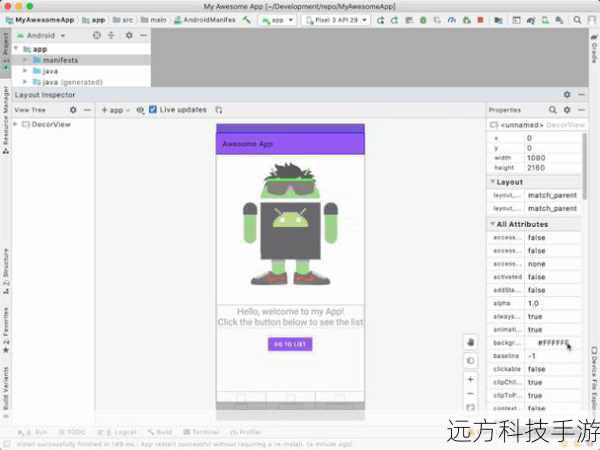Open the '+ app' process selector dropdown
The width and height of the screenshot is (600, 450).
[x=116, y=110]
